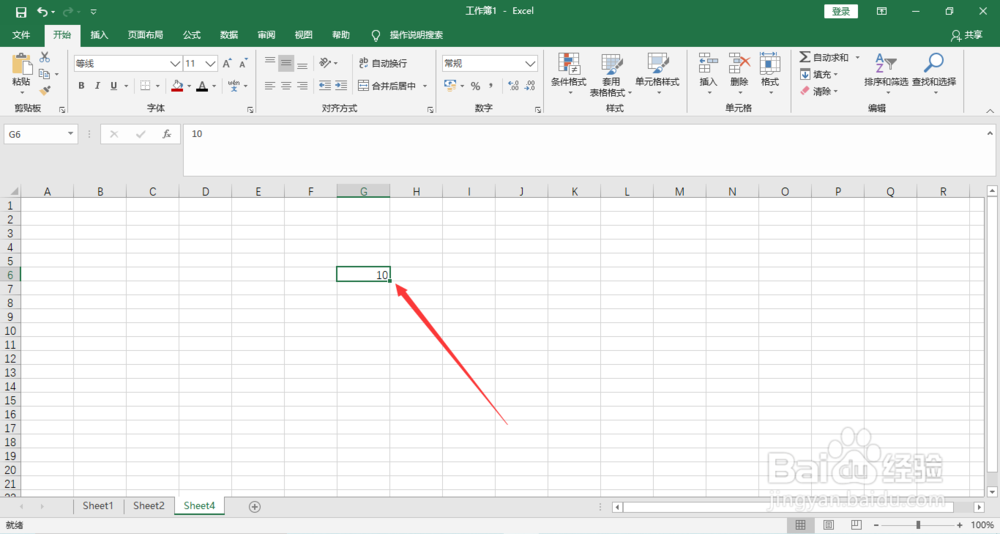Click the text orientation icon
This screenshot has width=1000, height=534.
pos(325,63)
